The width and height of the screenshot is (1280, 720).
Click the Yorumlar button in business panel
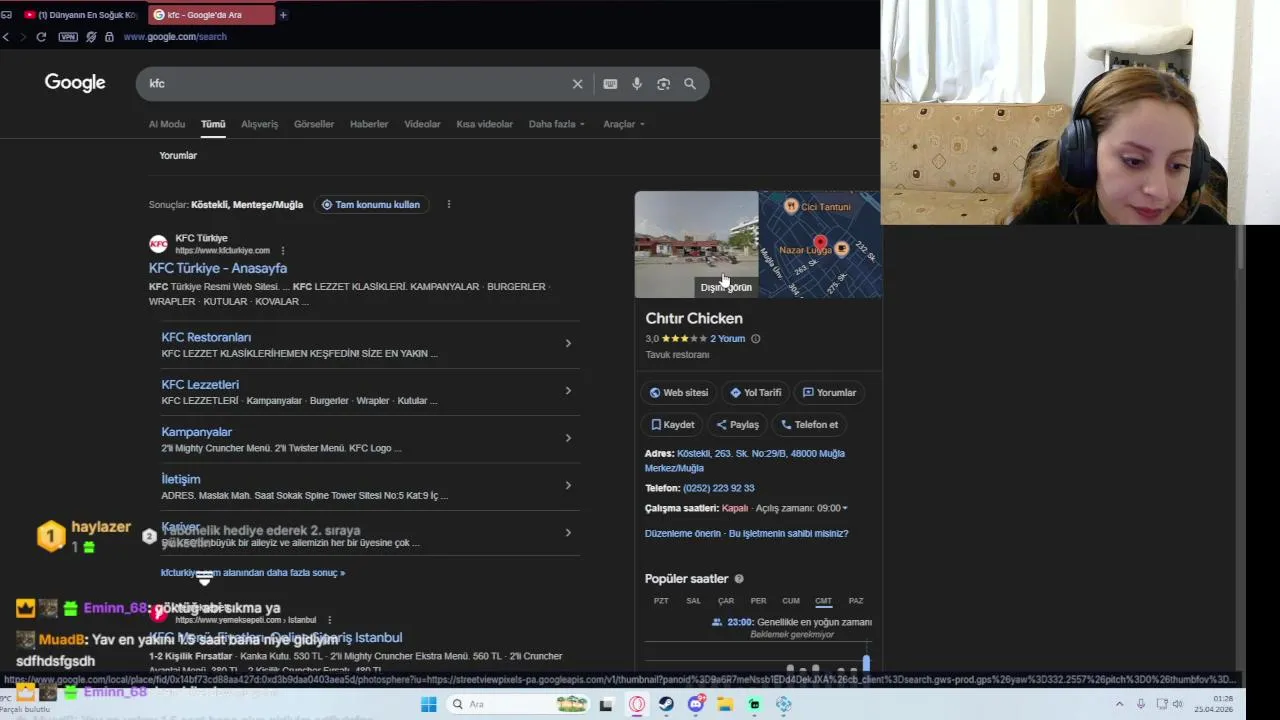point(830,393)
